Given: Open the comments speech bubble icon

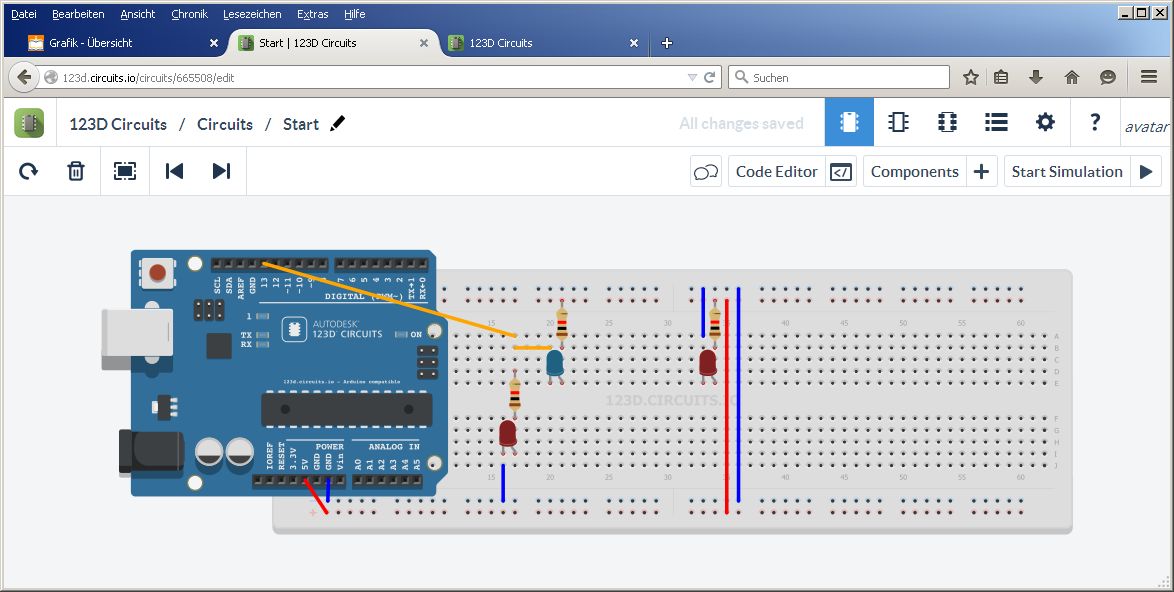Looking at the screenshot, I should click(705, 172).
